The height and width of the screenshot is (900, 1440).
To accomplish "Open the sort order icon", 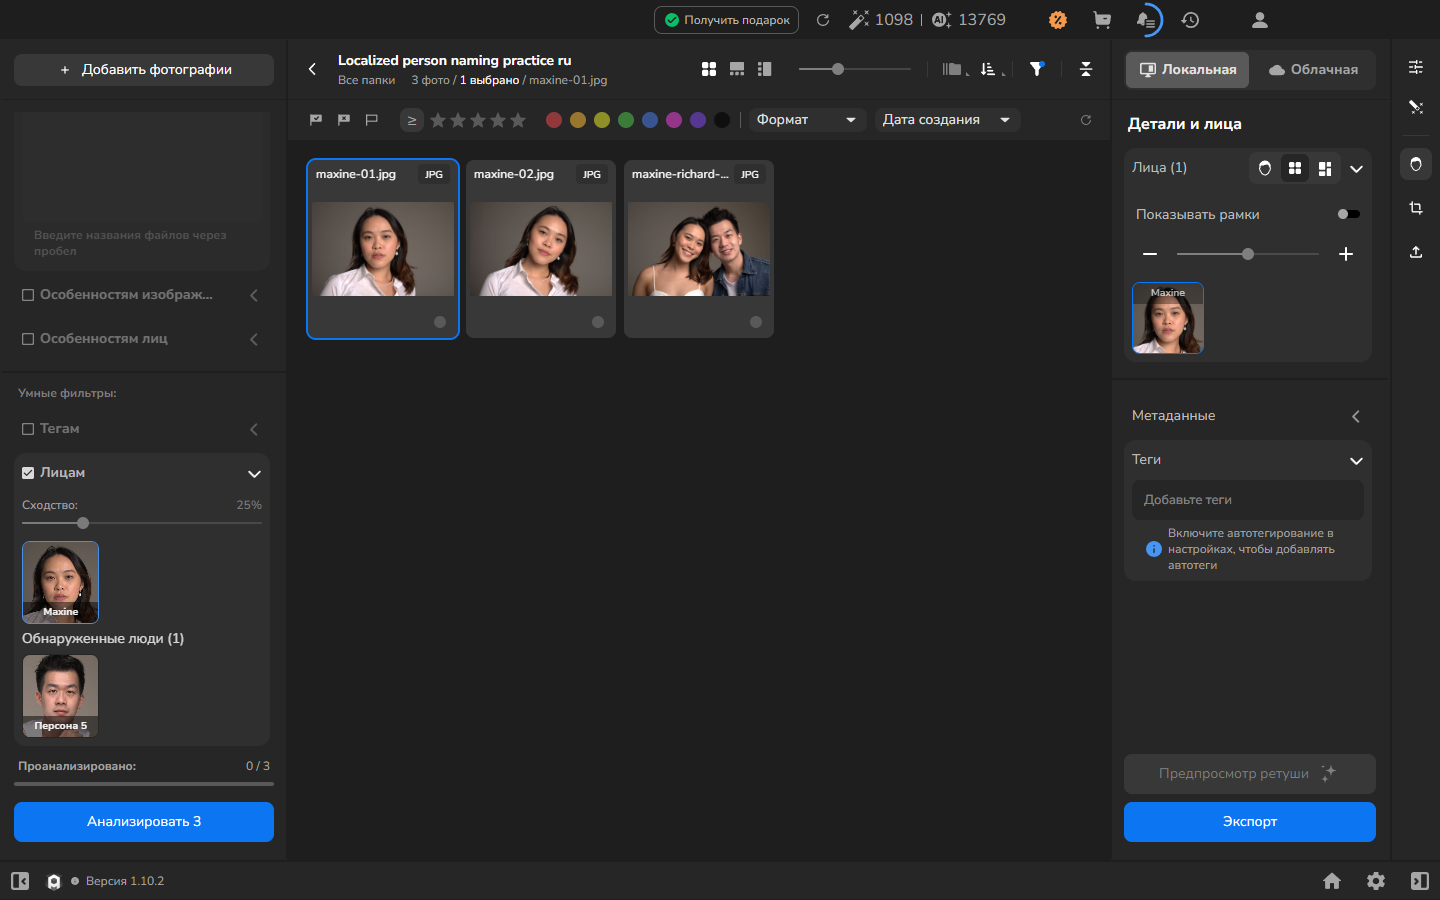I will click(x=989, y=69).
